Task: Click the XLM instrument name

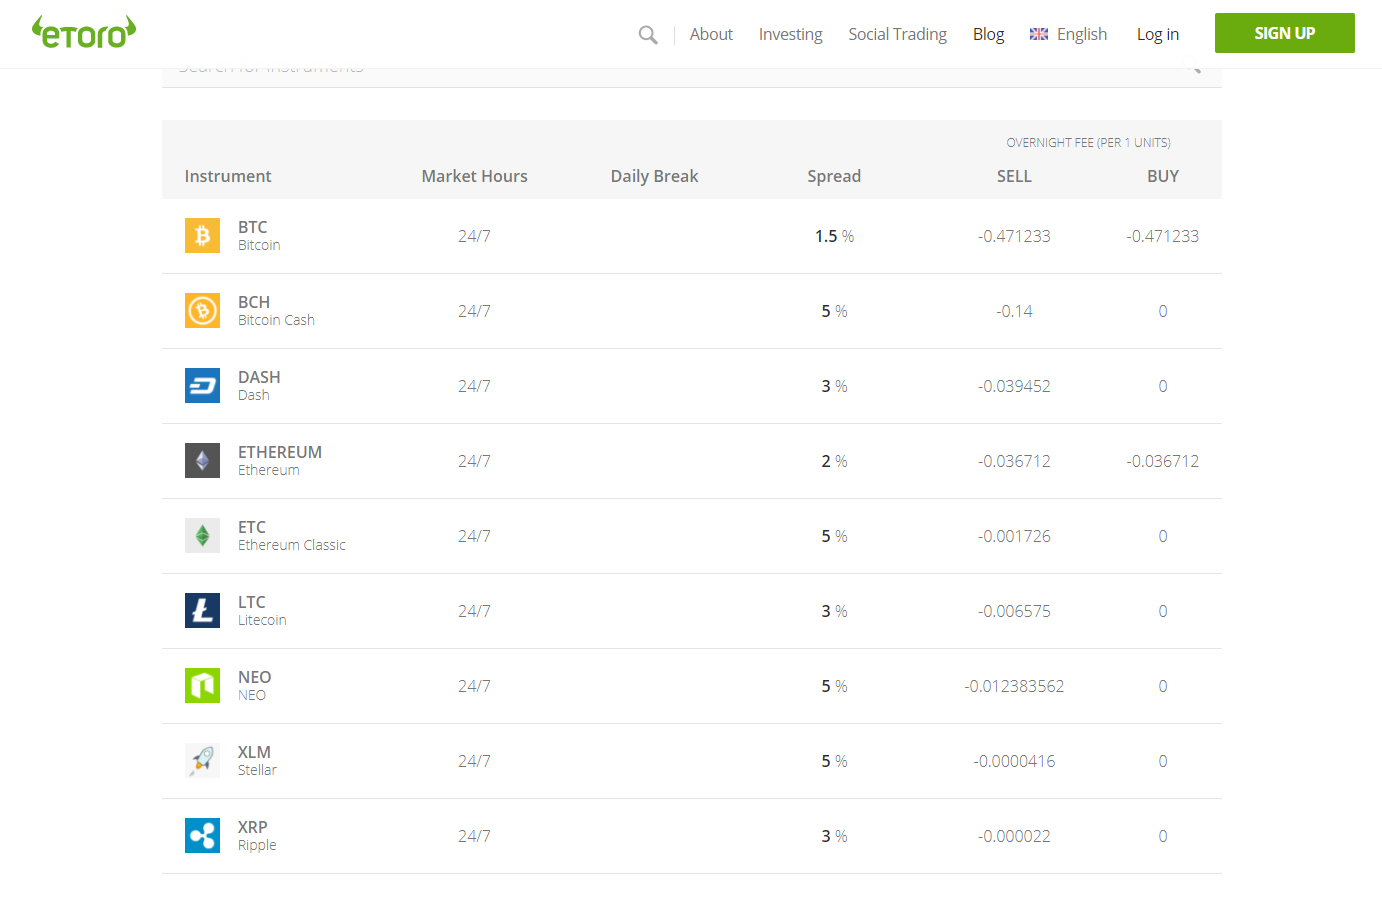Action: point(254,752)
